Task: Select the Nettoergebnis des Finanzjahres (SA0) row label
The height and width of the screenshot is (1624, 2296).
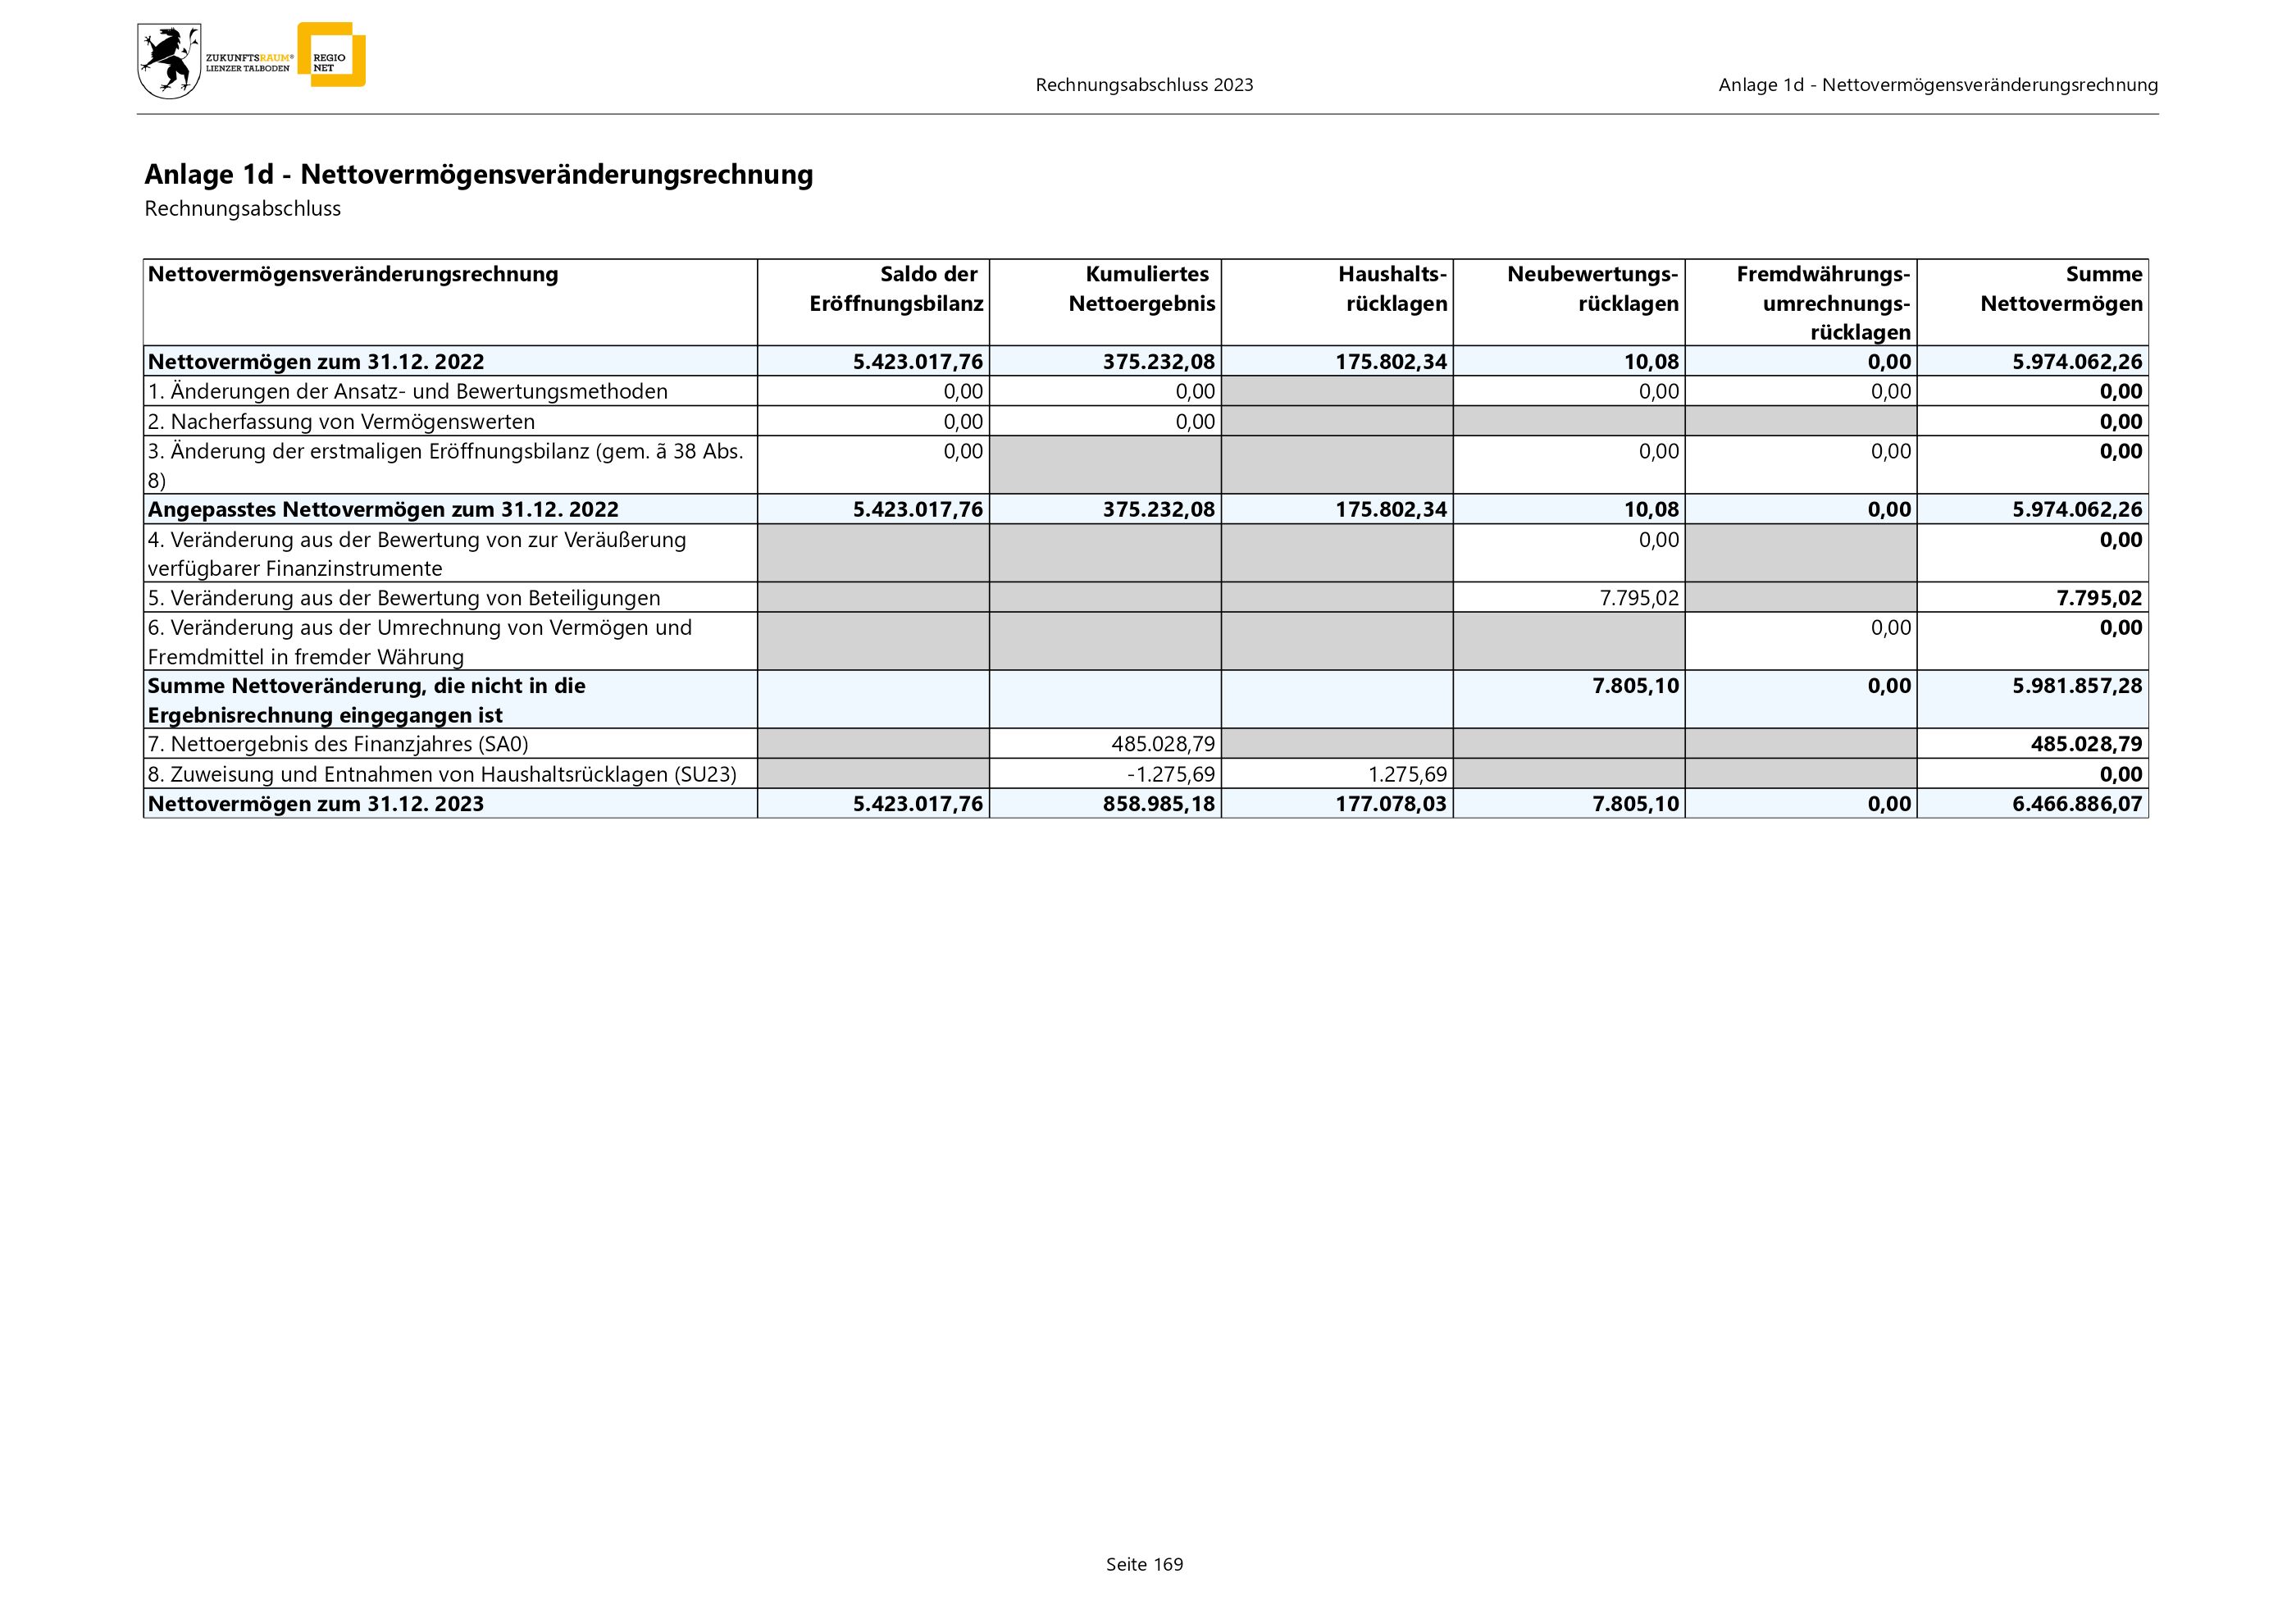Action: (338, 744)
